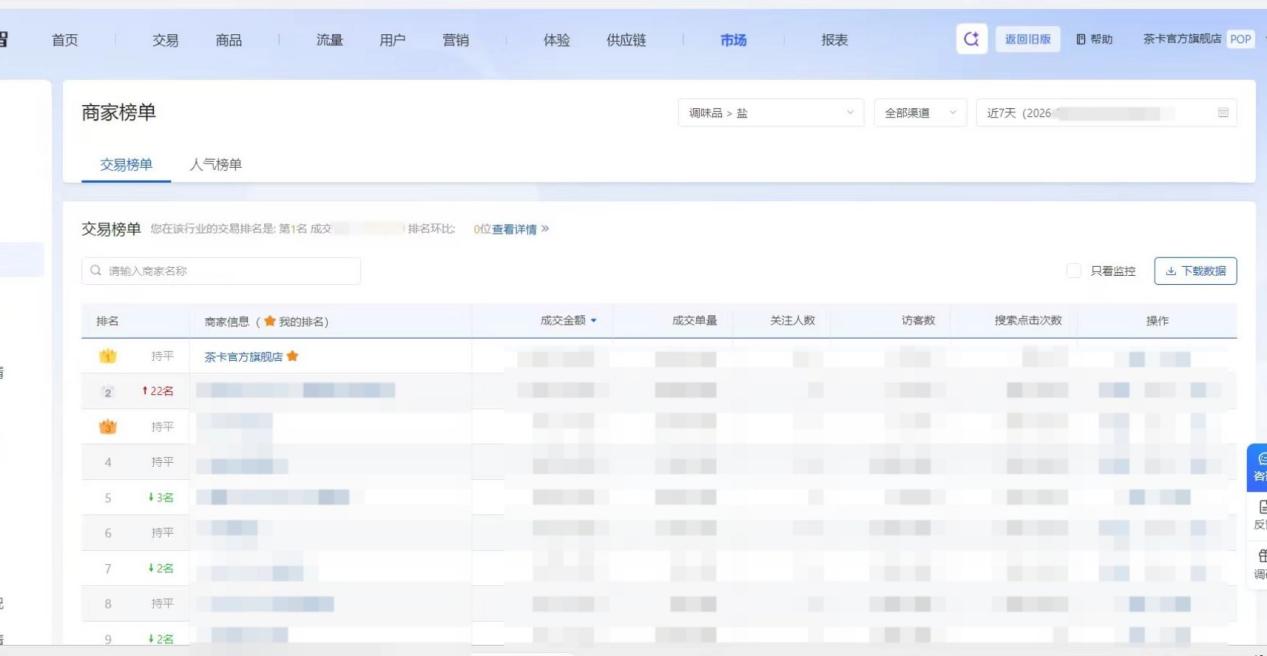Expand the 茶卡官方旗舰店 POP account menu
Viewport: 1267px width, 656px height.
(1198, 39)
